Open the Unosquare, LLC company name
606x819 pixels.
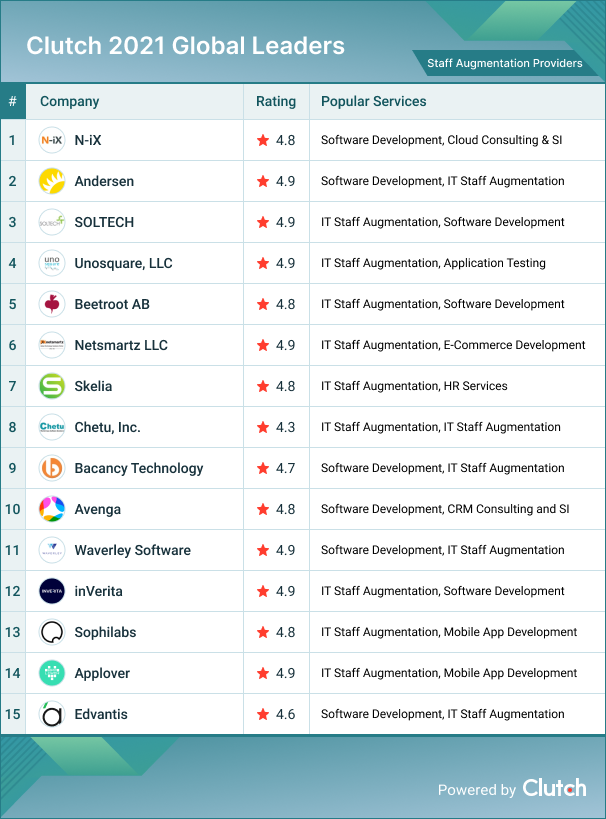(123, 263)
